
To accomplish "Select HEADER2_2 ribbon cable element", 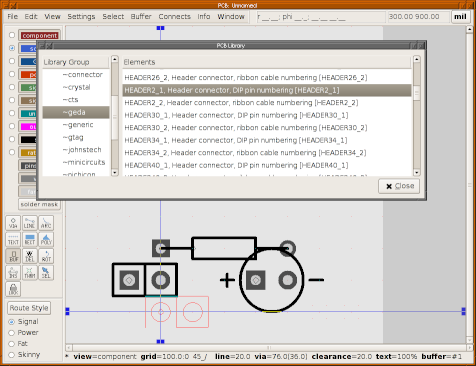I will click(x=267, y=103).
